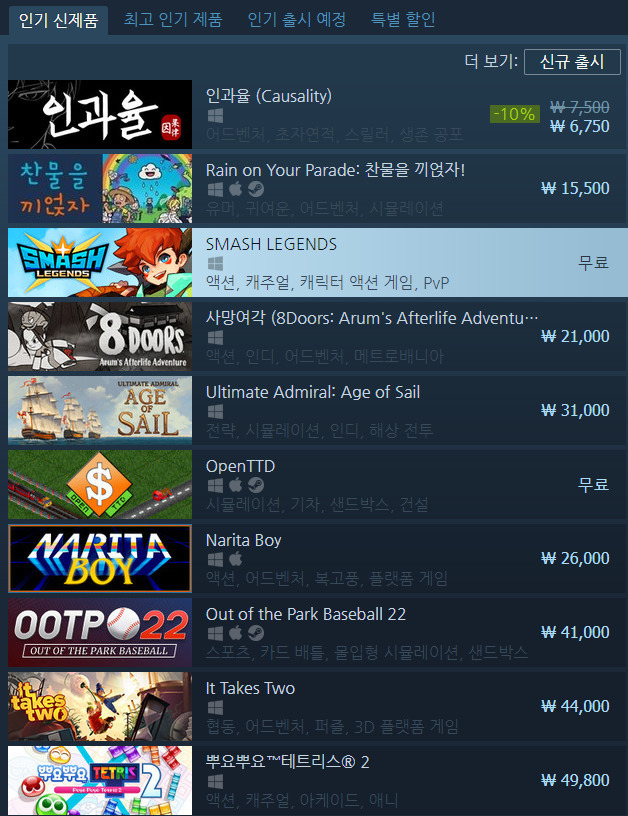Click the ₩ 21,000 price of 8Doors
The image size is (628, 816).
(x=575, y=336)
